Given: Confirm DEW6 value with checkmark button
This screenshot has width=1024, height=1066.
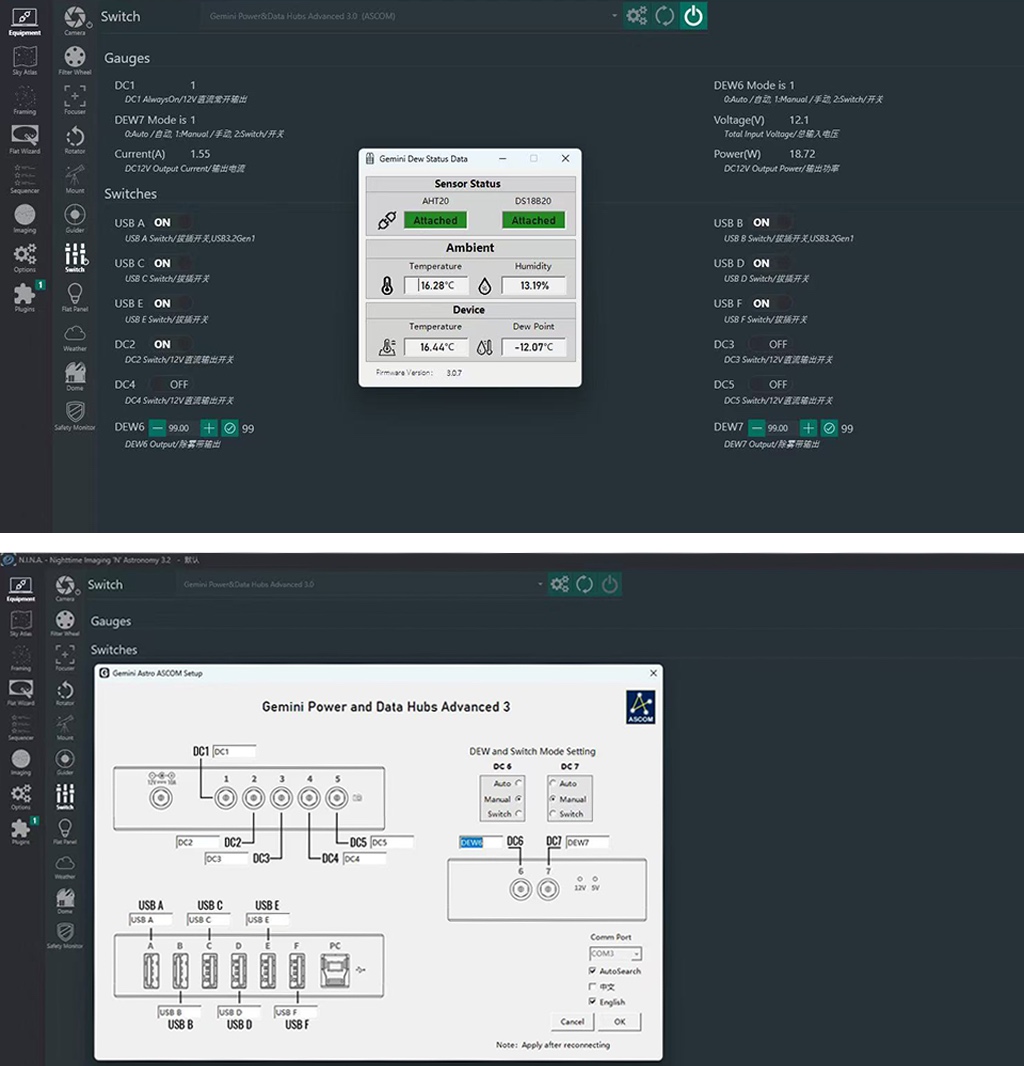Looking at the screenshot, I should pyautogui.click(x=230, y=428).
